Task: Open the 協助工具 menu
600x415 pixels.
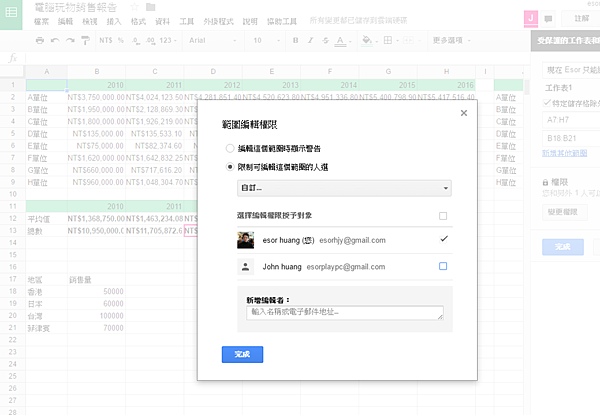Action: (282, 21)
